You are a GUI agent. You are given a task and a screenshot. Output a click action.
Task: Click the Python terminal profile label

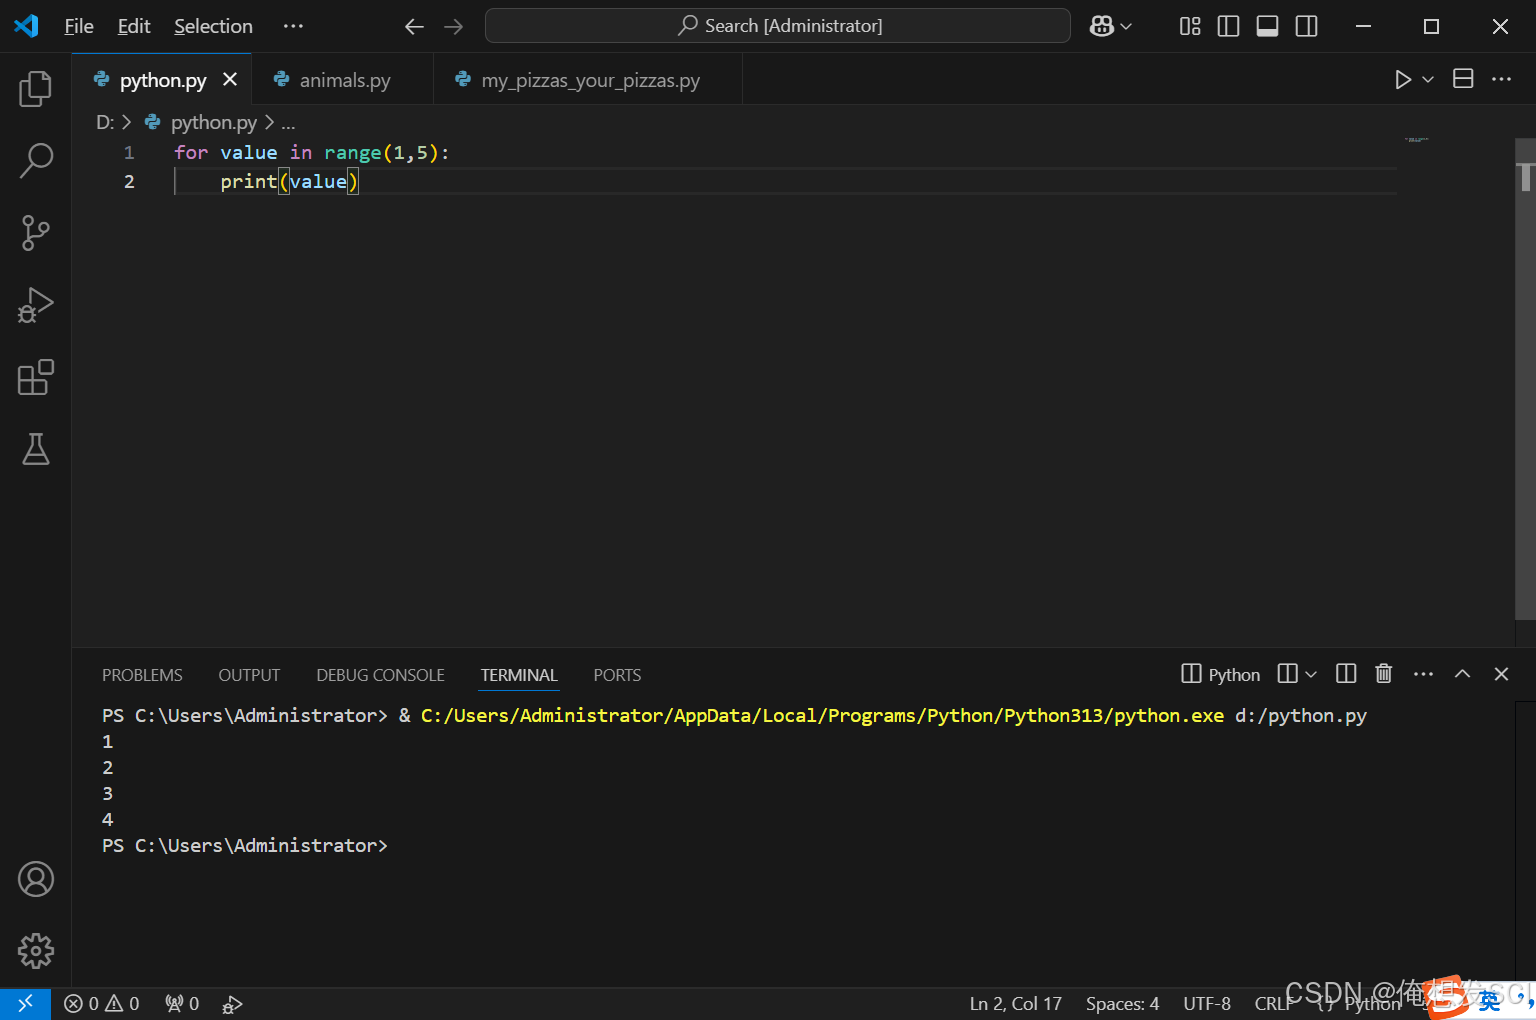[1220, 674]
